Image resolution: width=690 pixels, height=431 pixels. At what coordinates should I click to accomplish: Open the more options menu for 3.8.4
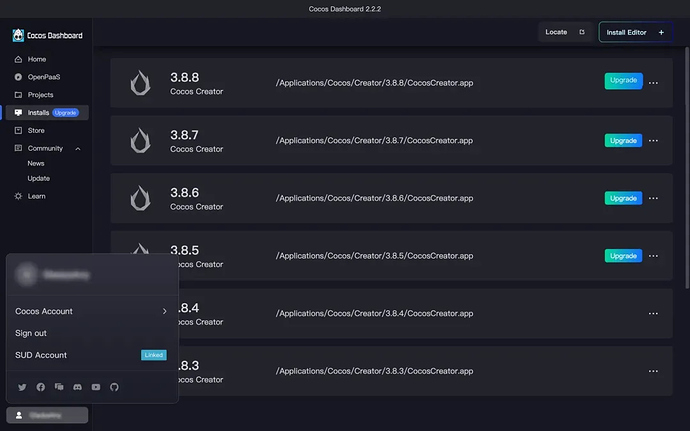click(x=653, y=313)
